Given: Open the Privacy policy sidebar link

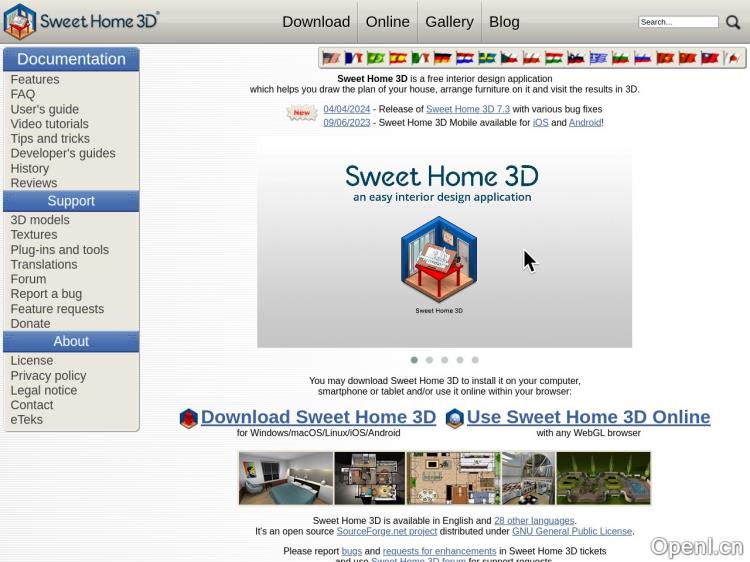Looking at the screenshot, I should (48, 375).
